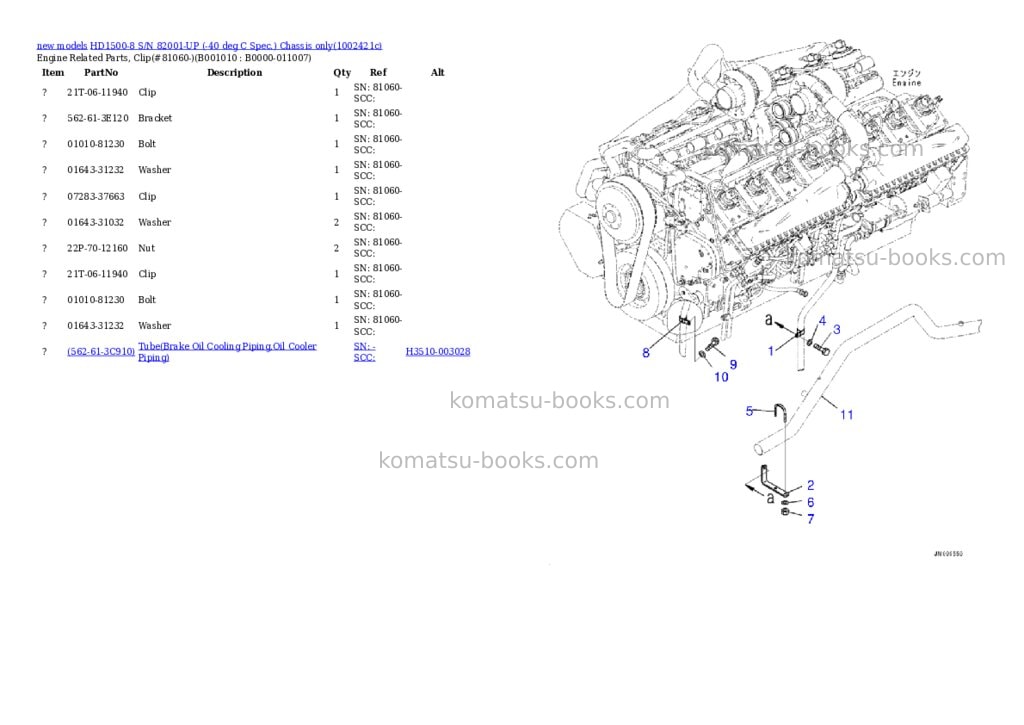
Task: Click the "Qty" column header
Action: pos(342,72)
